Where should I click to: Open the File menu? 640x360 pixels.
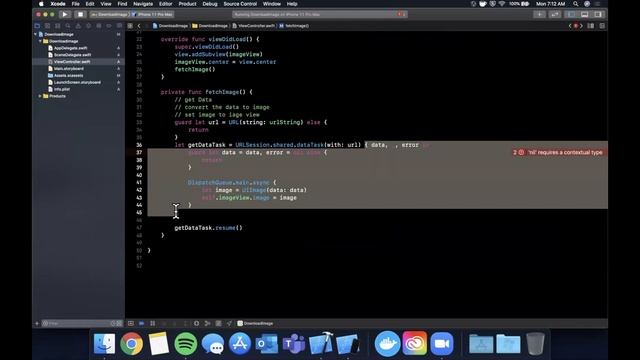76,4
